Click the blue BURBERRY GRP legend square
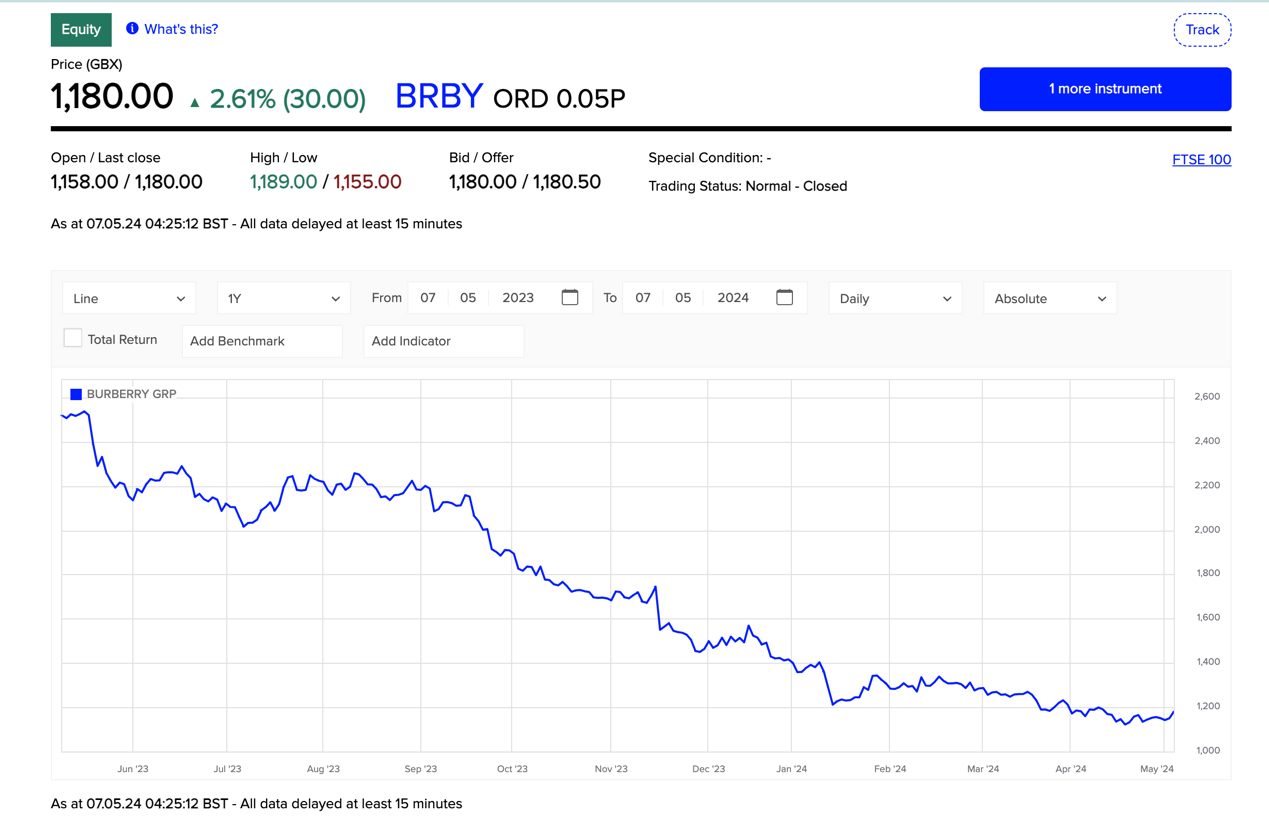 [x=76, y=394]
